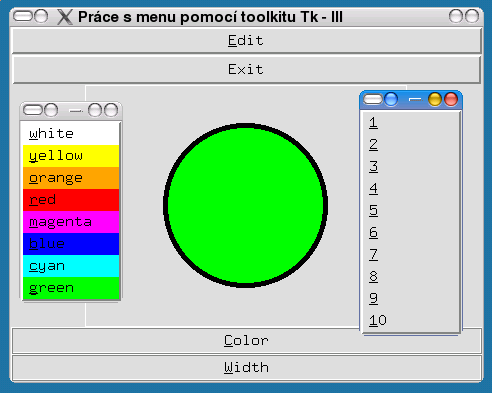492x393 pixels.
Task: Open the Color menu button
Action: [x=247, y=341]
